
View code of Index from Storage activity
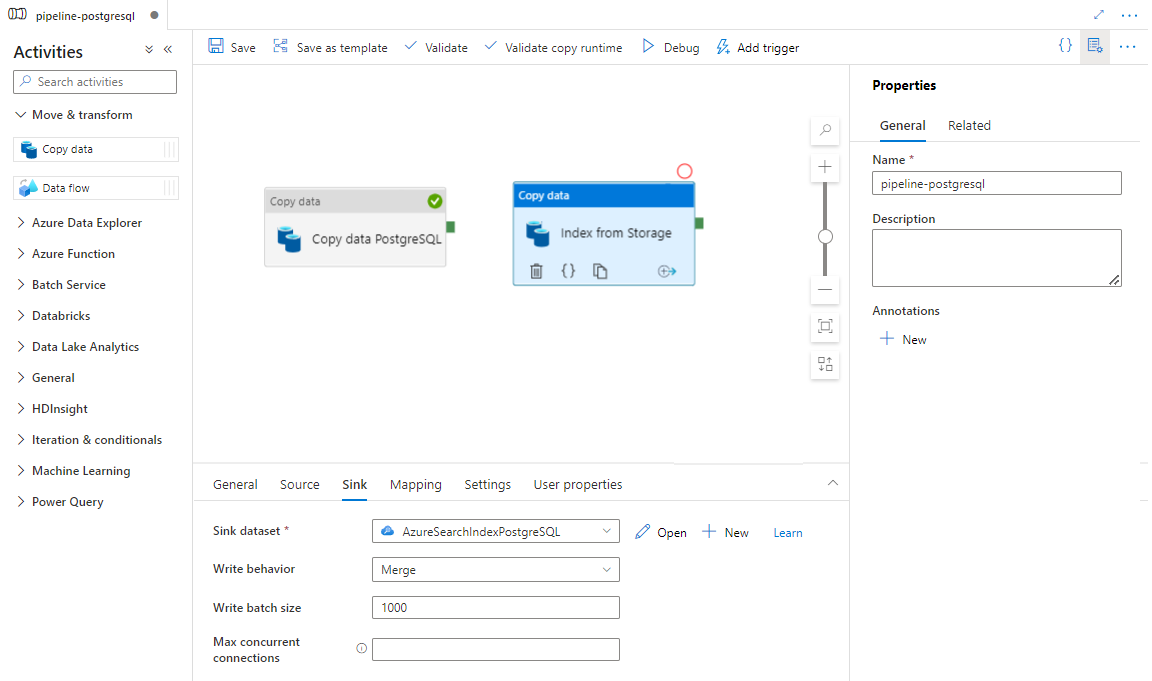[568, 271]
